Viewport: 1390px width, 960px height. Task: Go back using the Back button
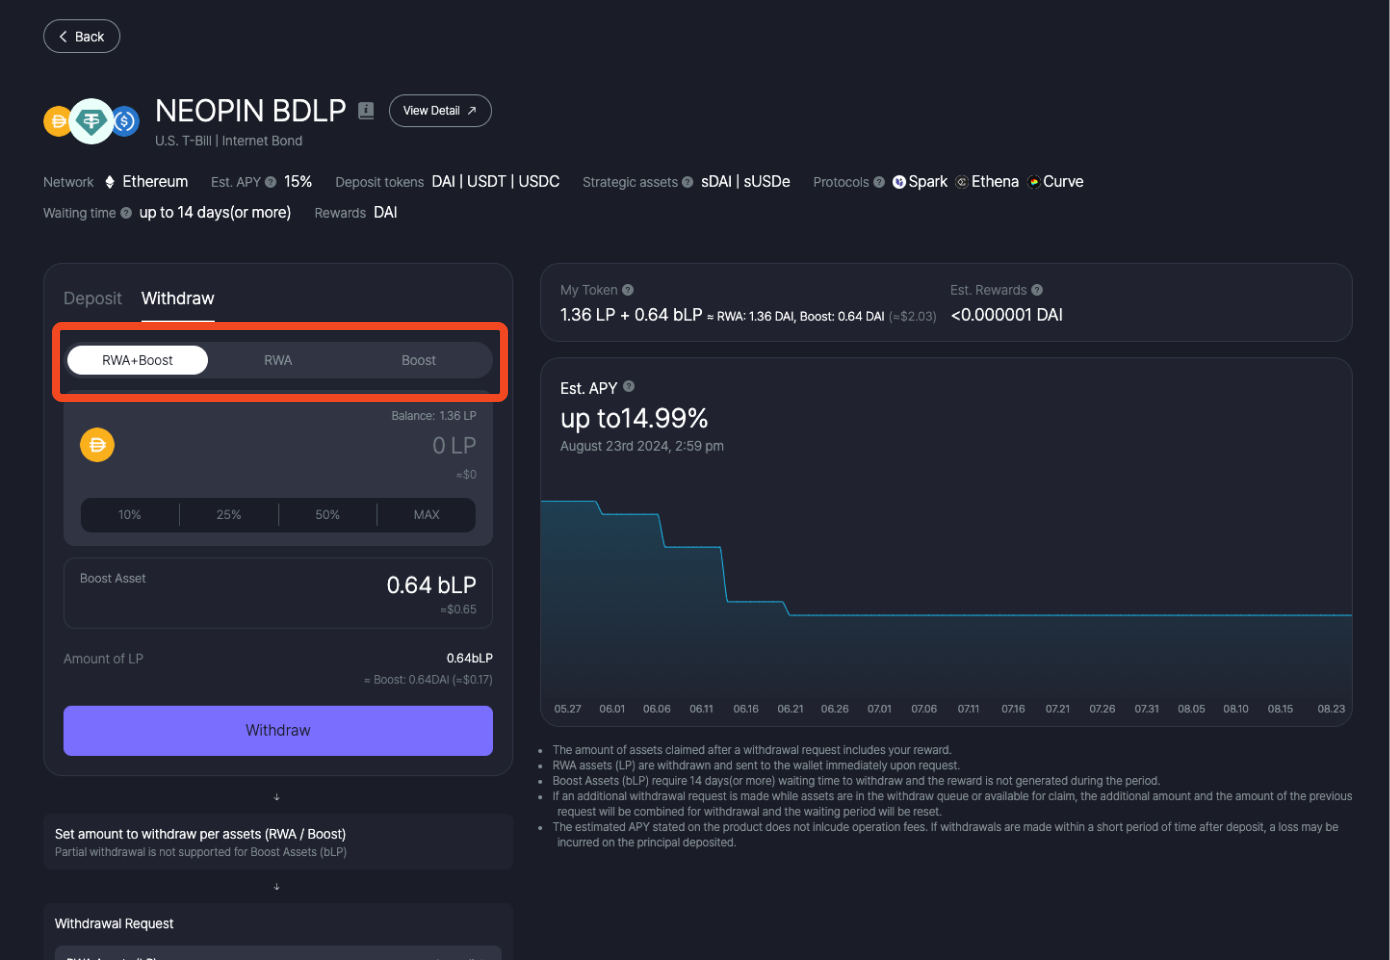pos(82,37)
